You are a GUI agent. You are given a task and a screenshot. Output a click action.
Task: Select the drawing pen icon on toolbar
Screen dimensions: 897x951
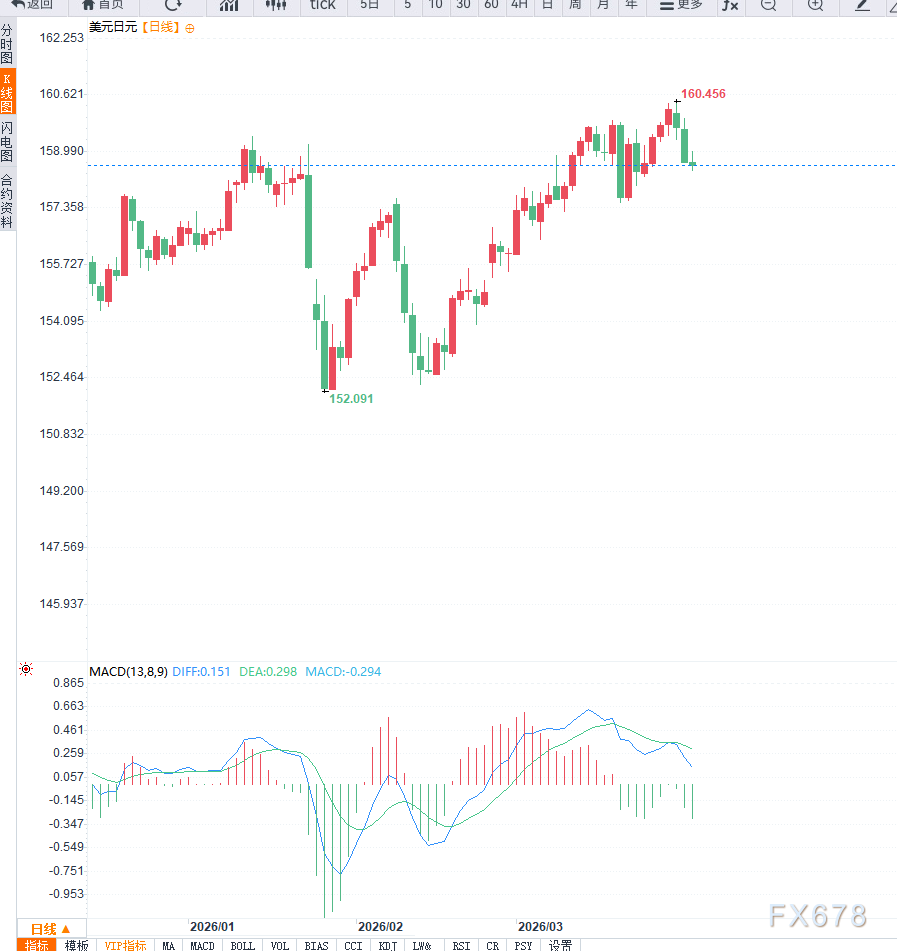[x=862, y=7]
